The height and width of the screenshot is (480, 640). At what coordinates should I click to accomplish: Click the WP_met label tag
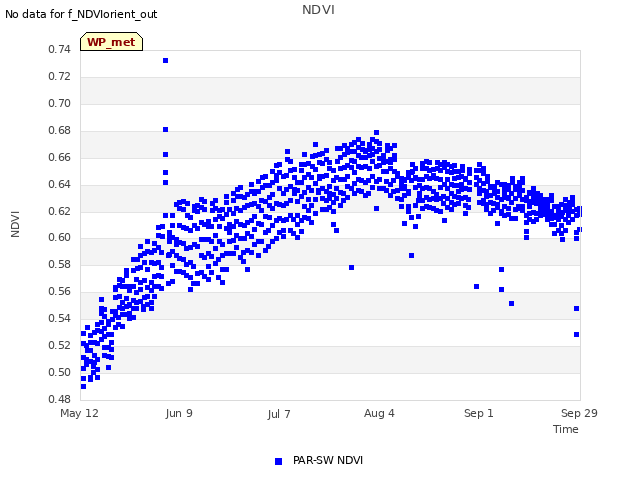pyautogui.click(x=111, y=42)
